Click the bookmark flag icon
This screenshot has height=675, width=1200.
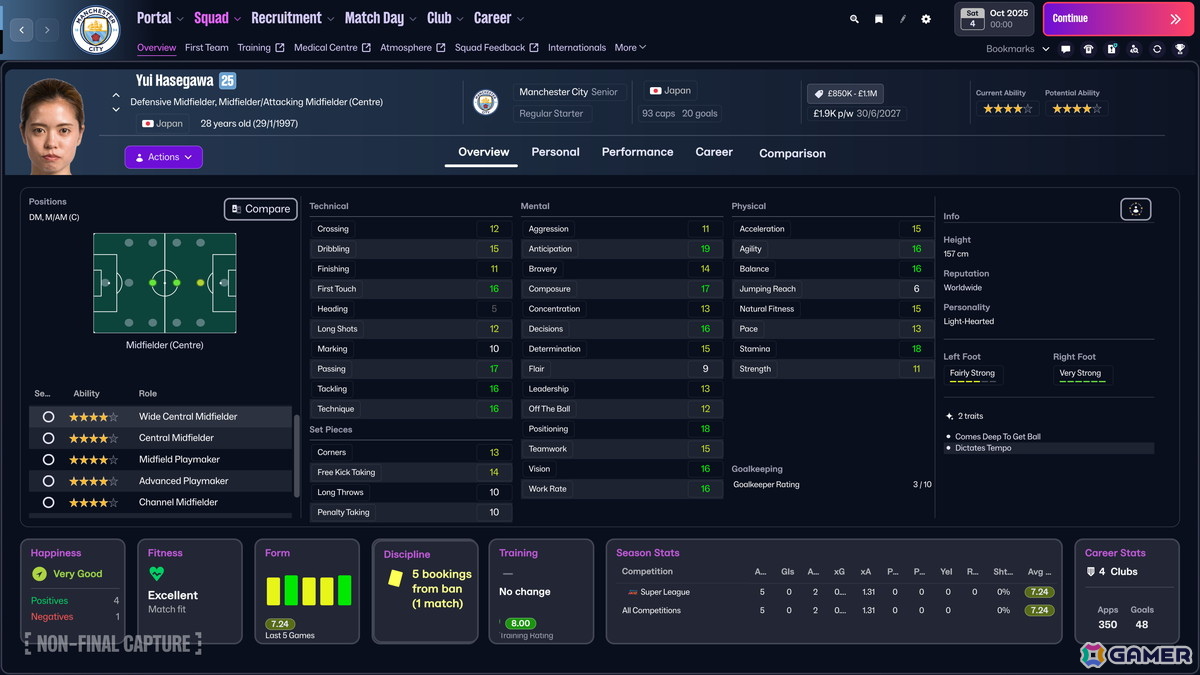[878, 18]
